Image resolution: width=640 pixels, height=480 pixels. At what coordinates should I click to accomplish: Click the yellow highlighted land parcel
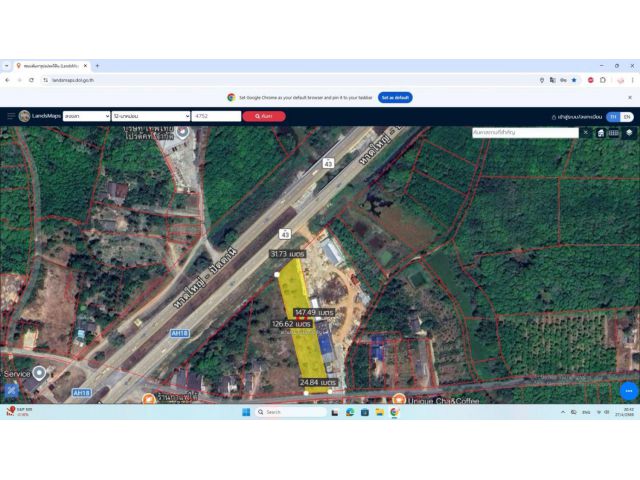[303, 327]
